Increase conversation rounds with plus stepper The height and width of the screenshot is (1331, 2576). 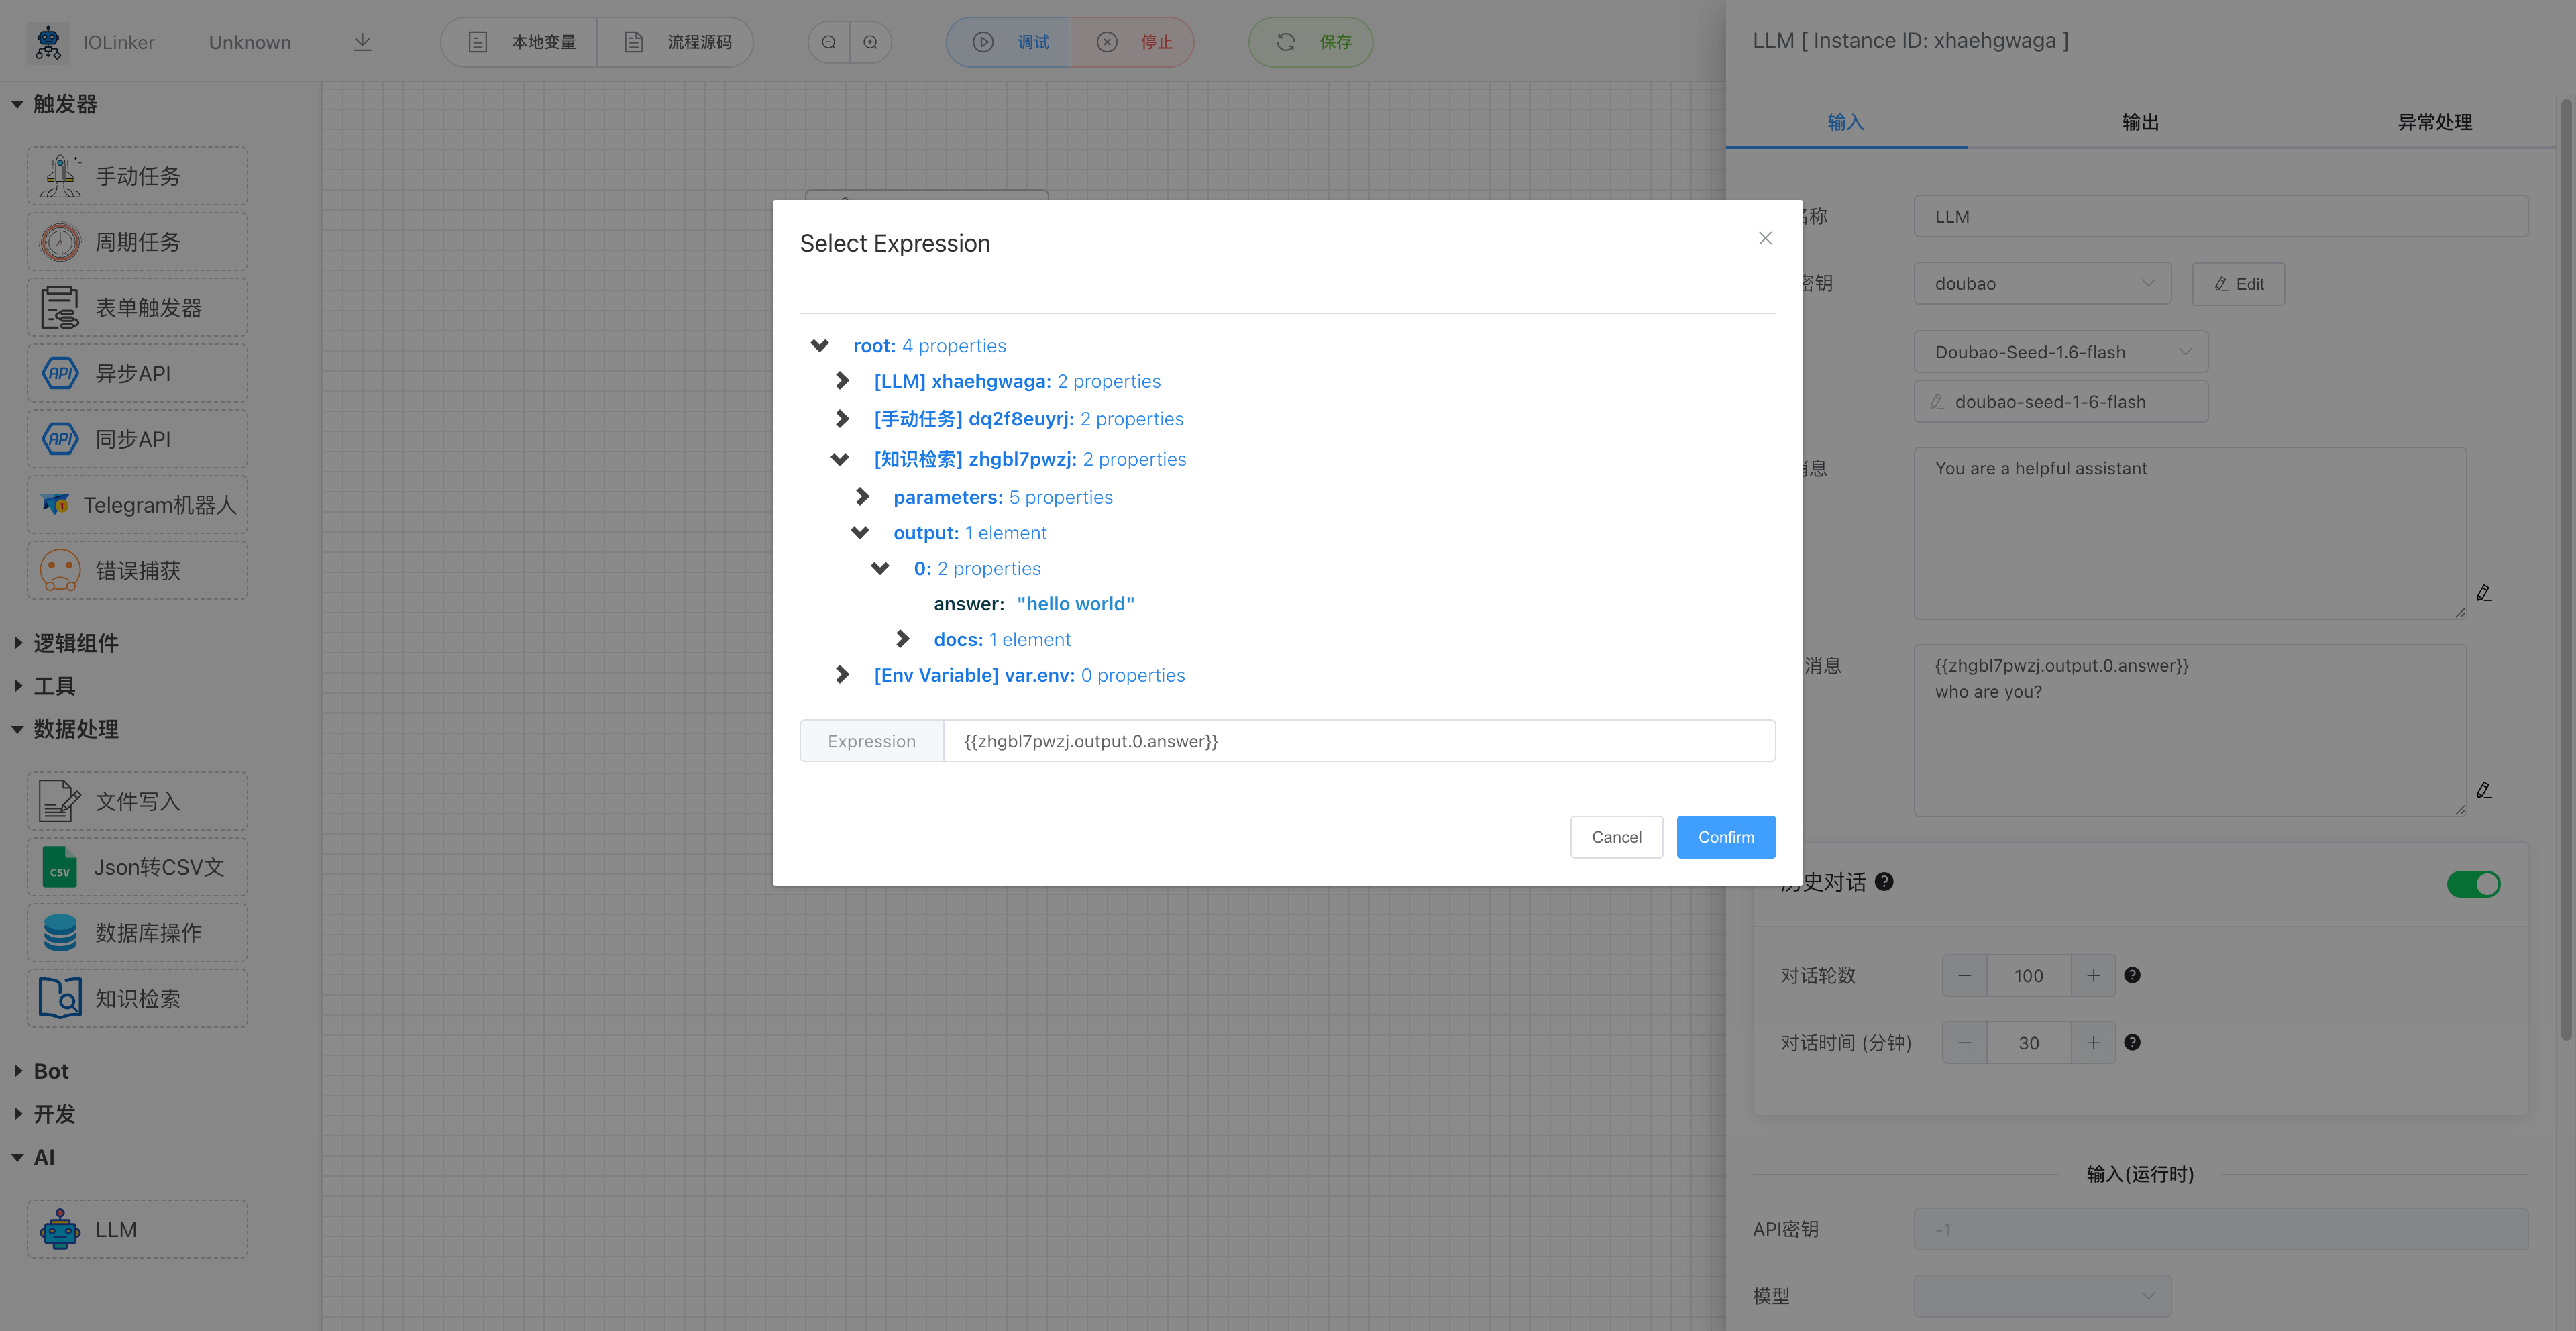pos(2093,975)
